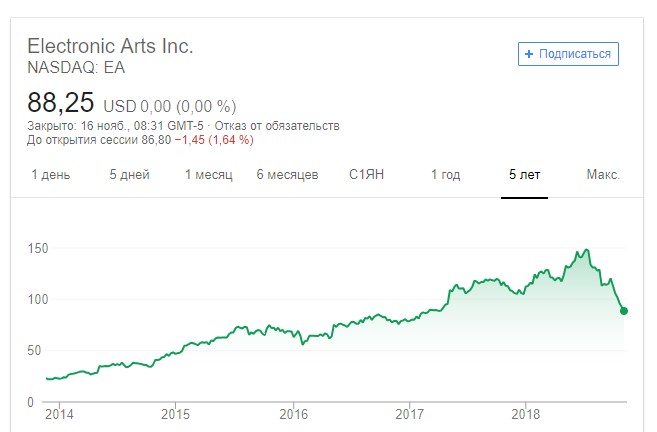This screenshot has width=657, height=432.
Task: Click the NASDAQ: EA ticker text
Action: pyautogui.click(x=77, y=67)
